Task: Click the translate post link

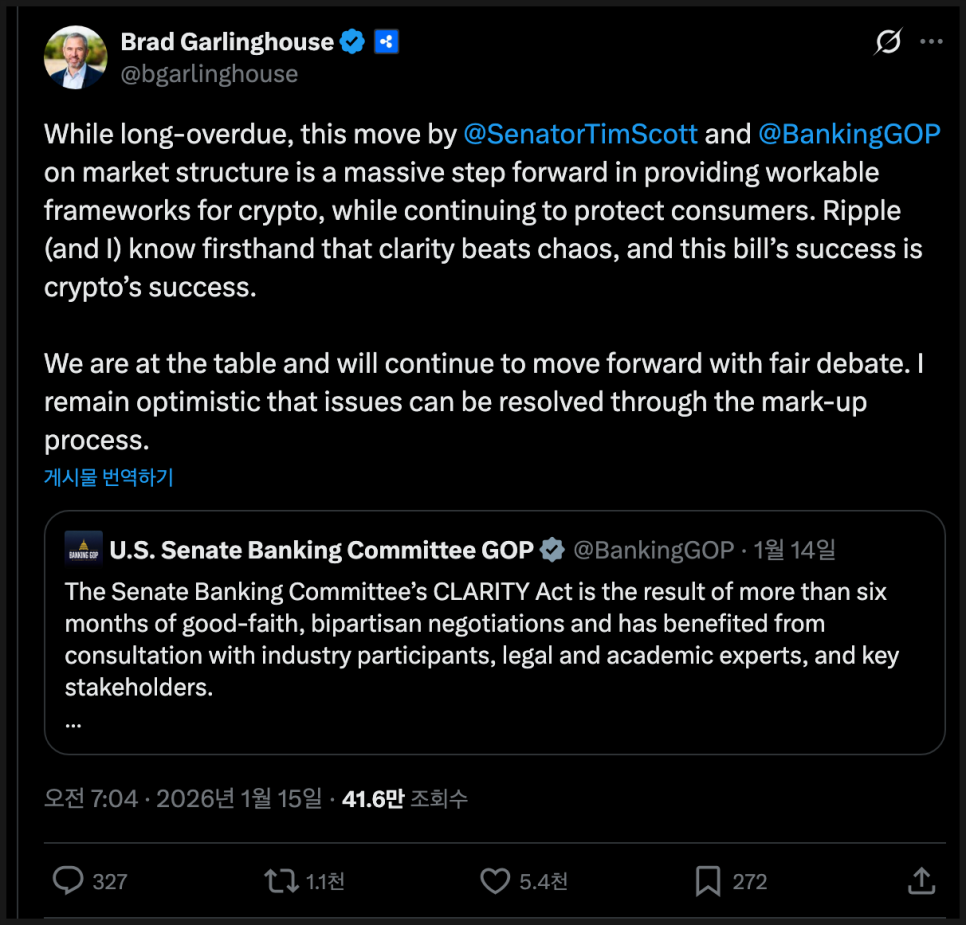Action: click(x=109, y=477)
